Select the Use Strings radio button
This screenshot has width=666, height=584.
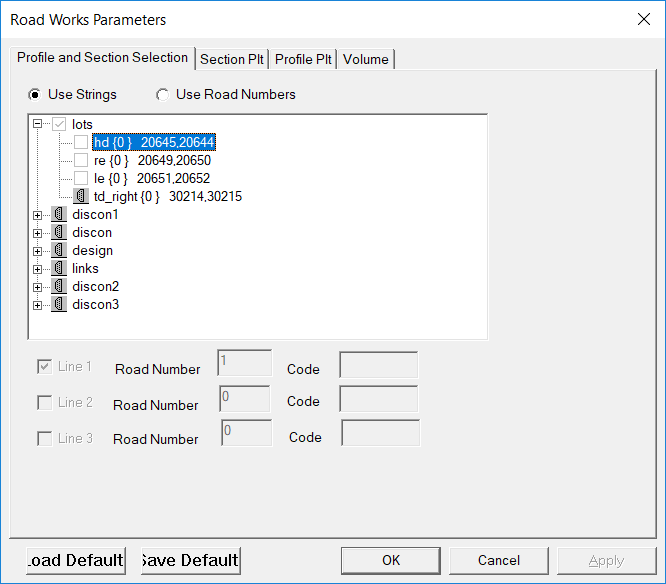(35, 95)
